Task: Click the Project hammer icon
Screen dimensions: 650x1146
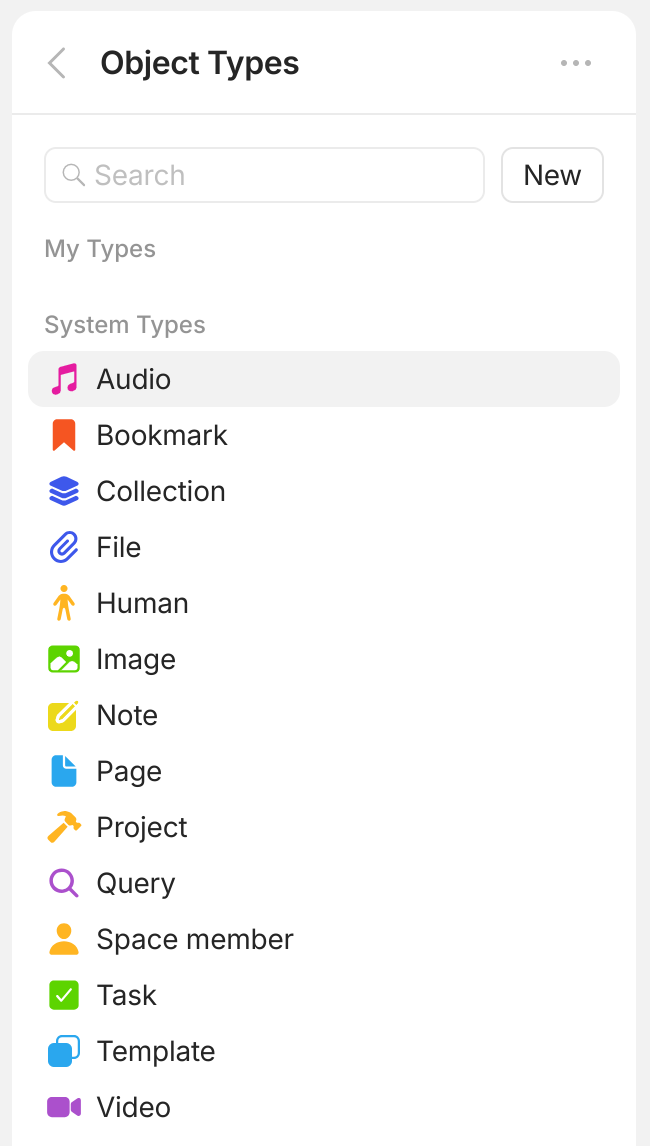Action: (64, 828)
